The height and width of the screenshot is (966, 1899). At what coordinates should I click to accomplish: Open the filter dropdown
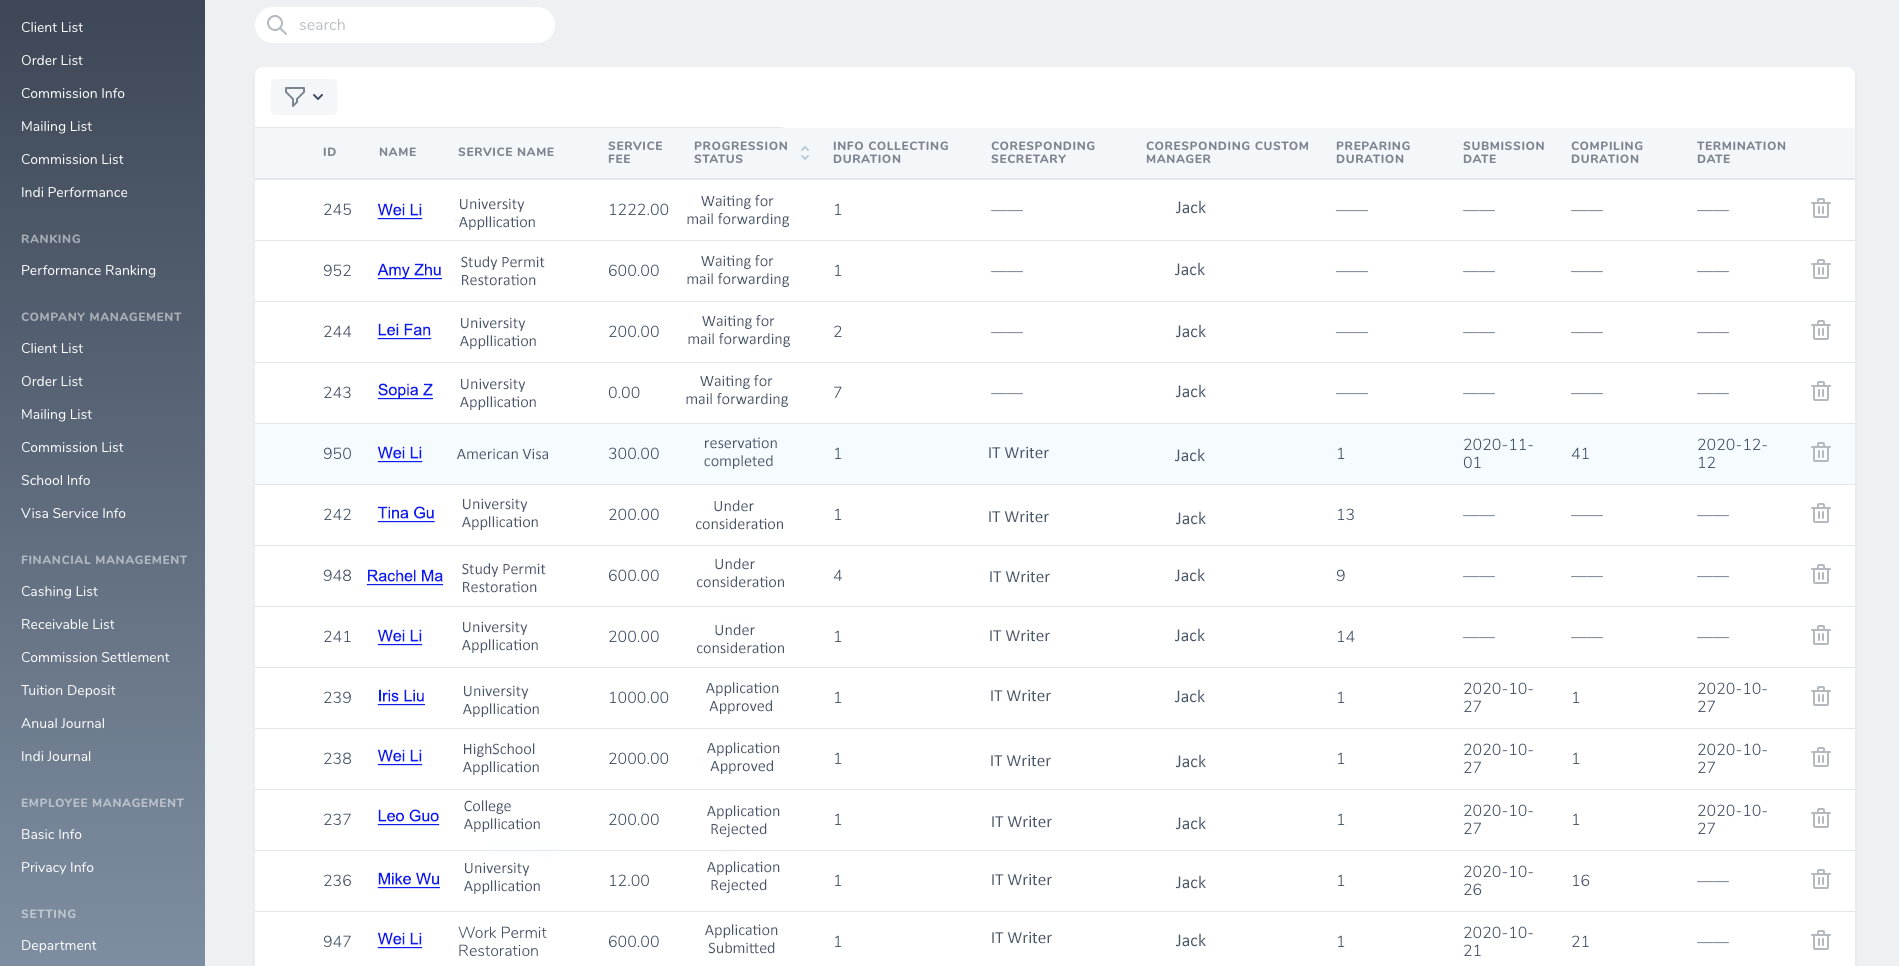tap(304, 97)
